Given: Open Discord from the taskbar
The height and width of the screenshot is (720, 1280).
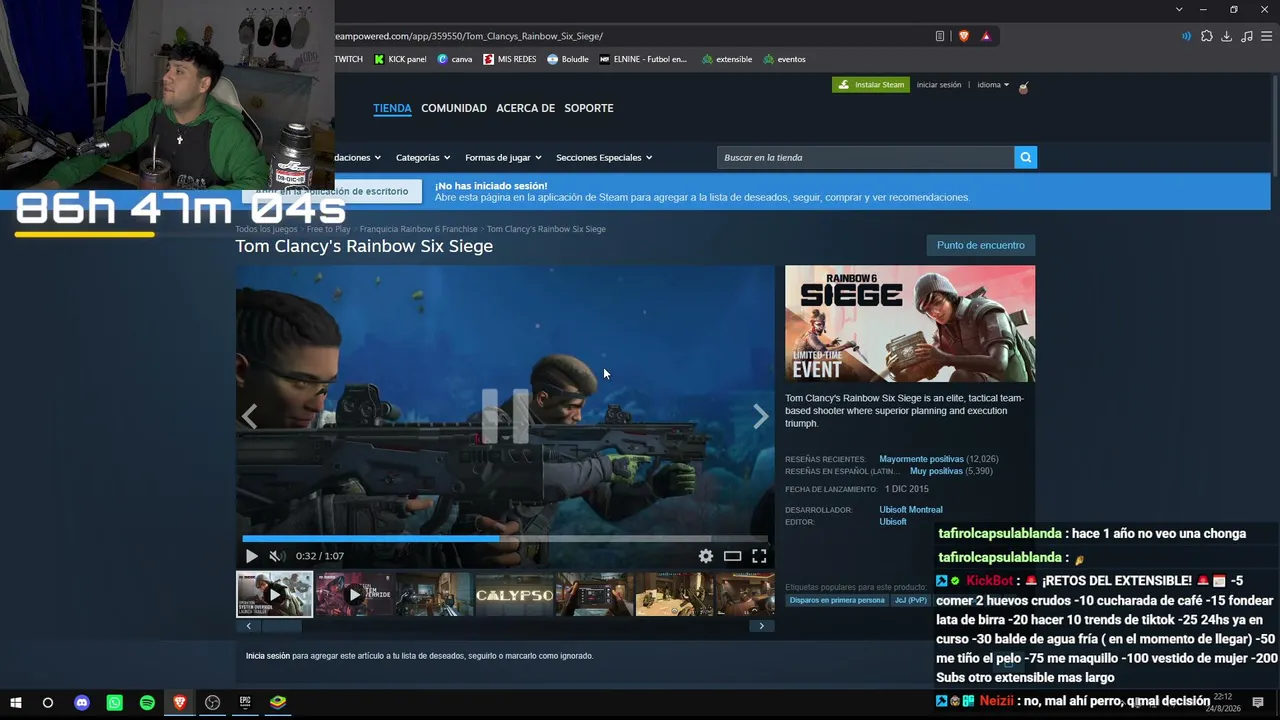Looking at the screenshot, I should tap(82, 703).
